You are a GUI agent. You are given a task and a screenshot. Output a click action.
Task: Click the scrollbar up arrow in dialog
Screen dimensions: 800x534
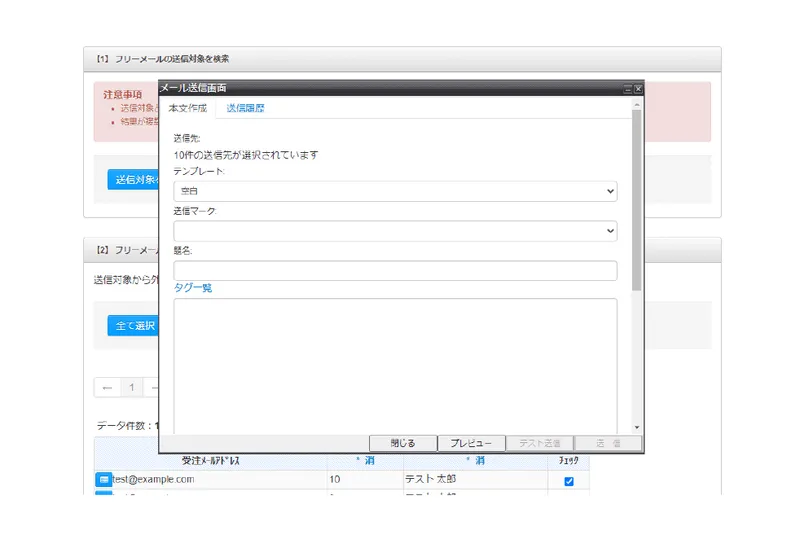636,105
